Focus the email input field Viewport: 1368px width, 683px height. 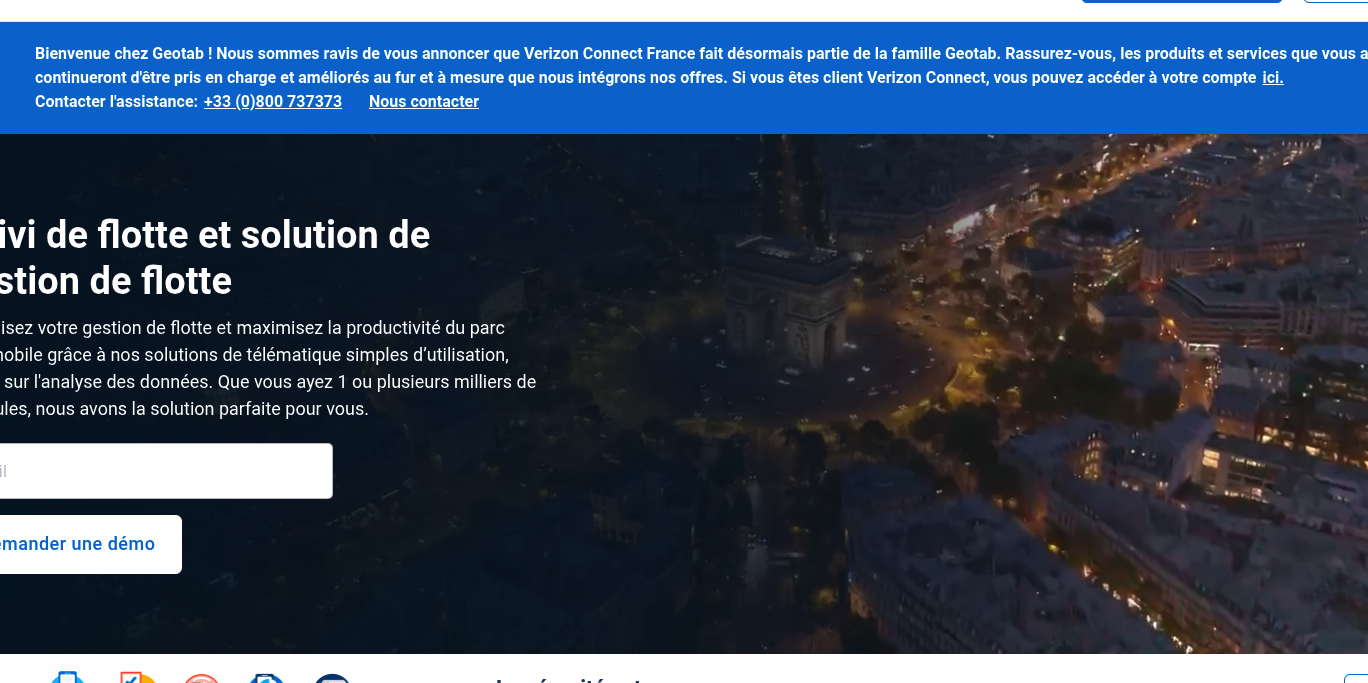pos(166,471)
